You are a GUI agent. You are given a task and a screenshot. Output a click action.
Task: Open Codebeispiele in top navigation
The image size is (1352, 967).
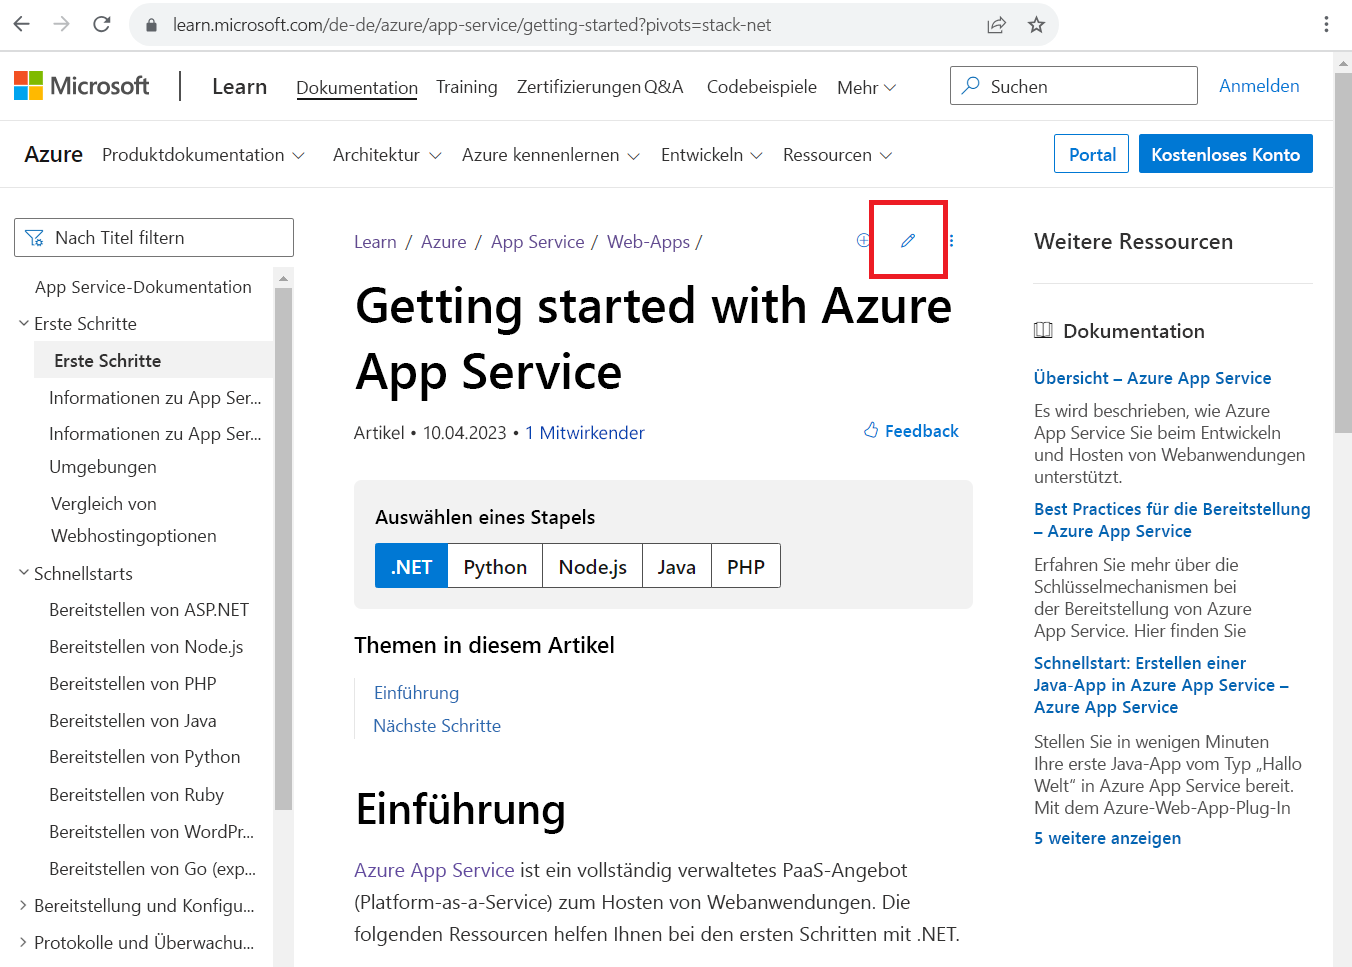pos(762,87)
